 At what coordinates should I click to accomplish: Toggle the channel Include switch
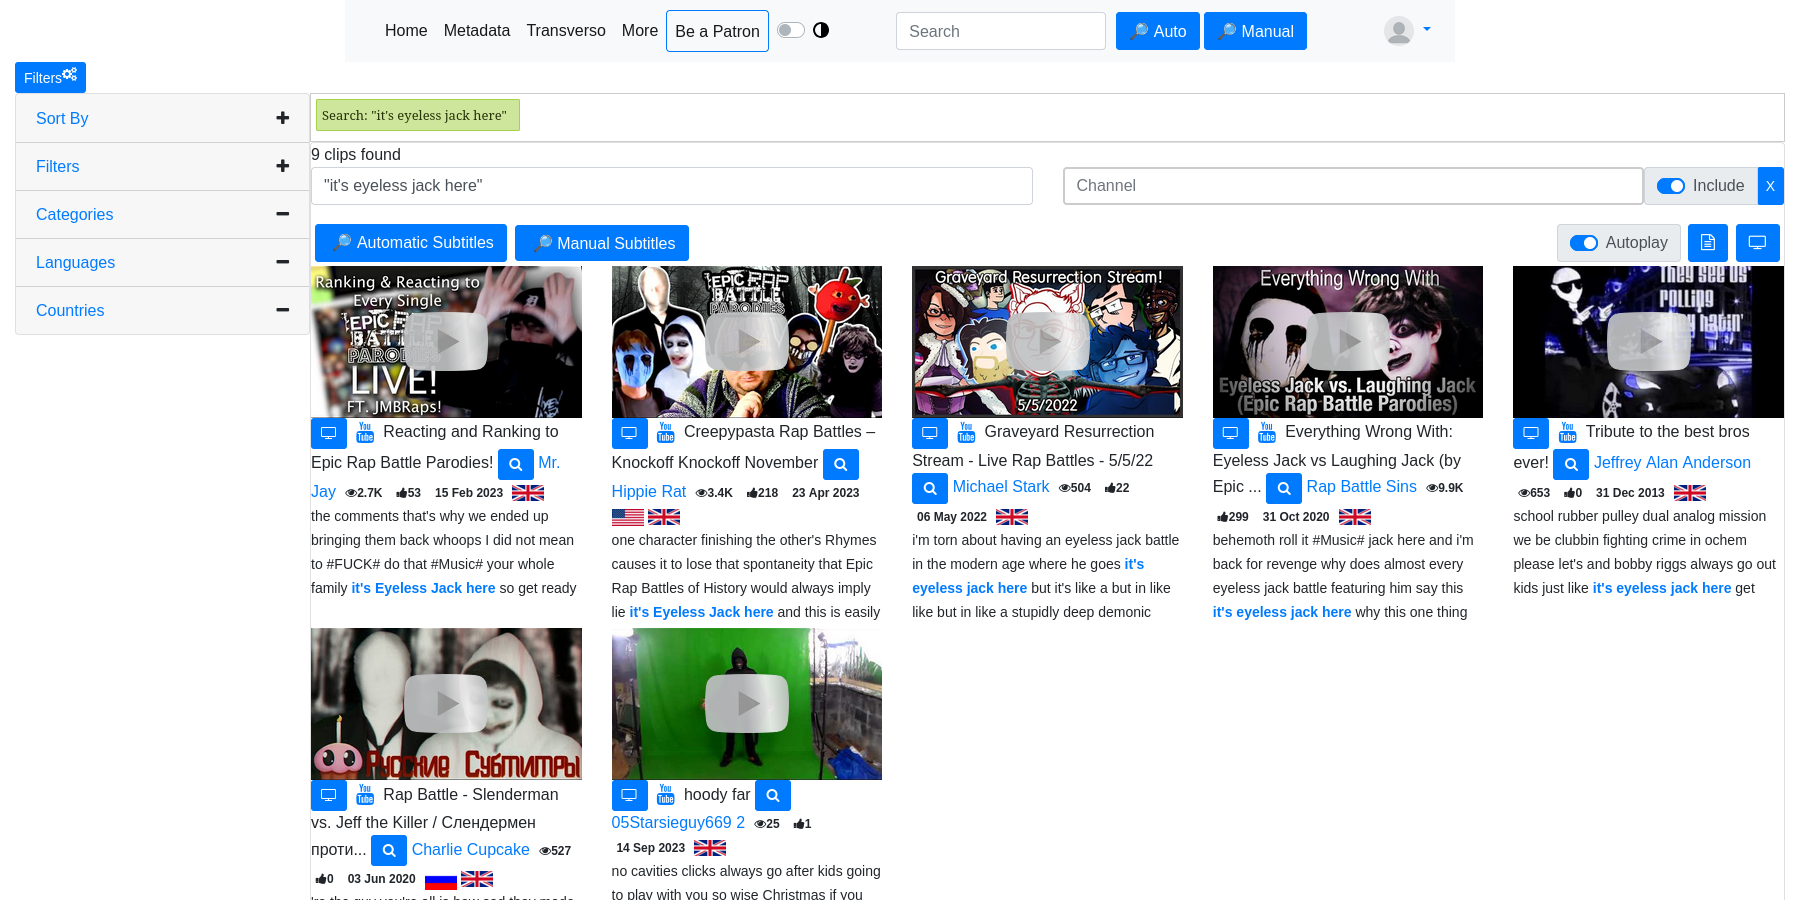click(1670, 186)
